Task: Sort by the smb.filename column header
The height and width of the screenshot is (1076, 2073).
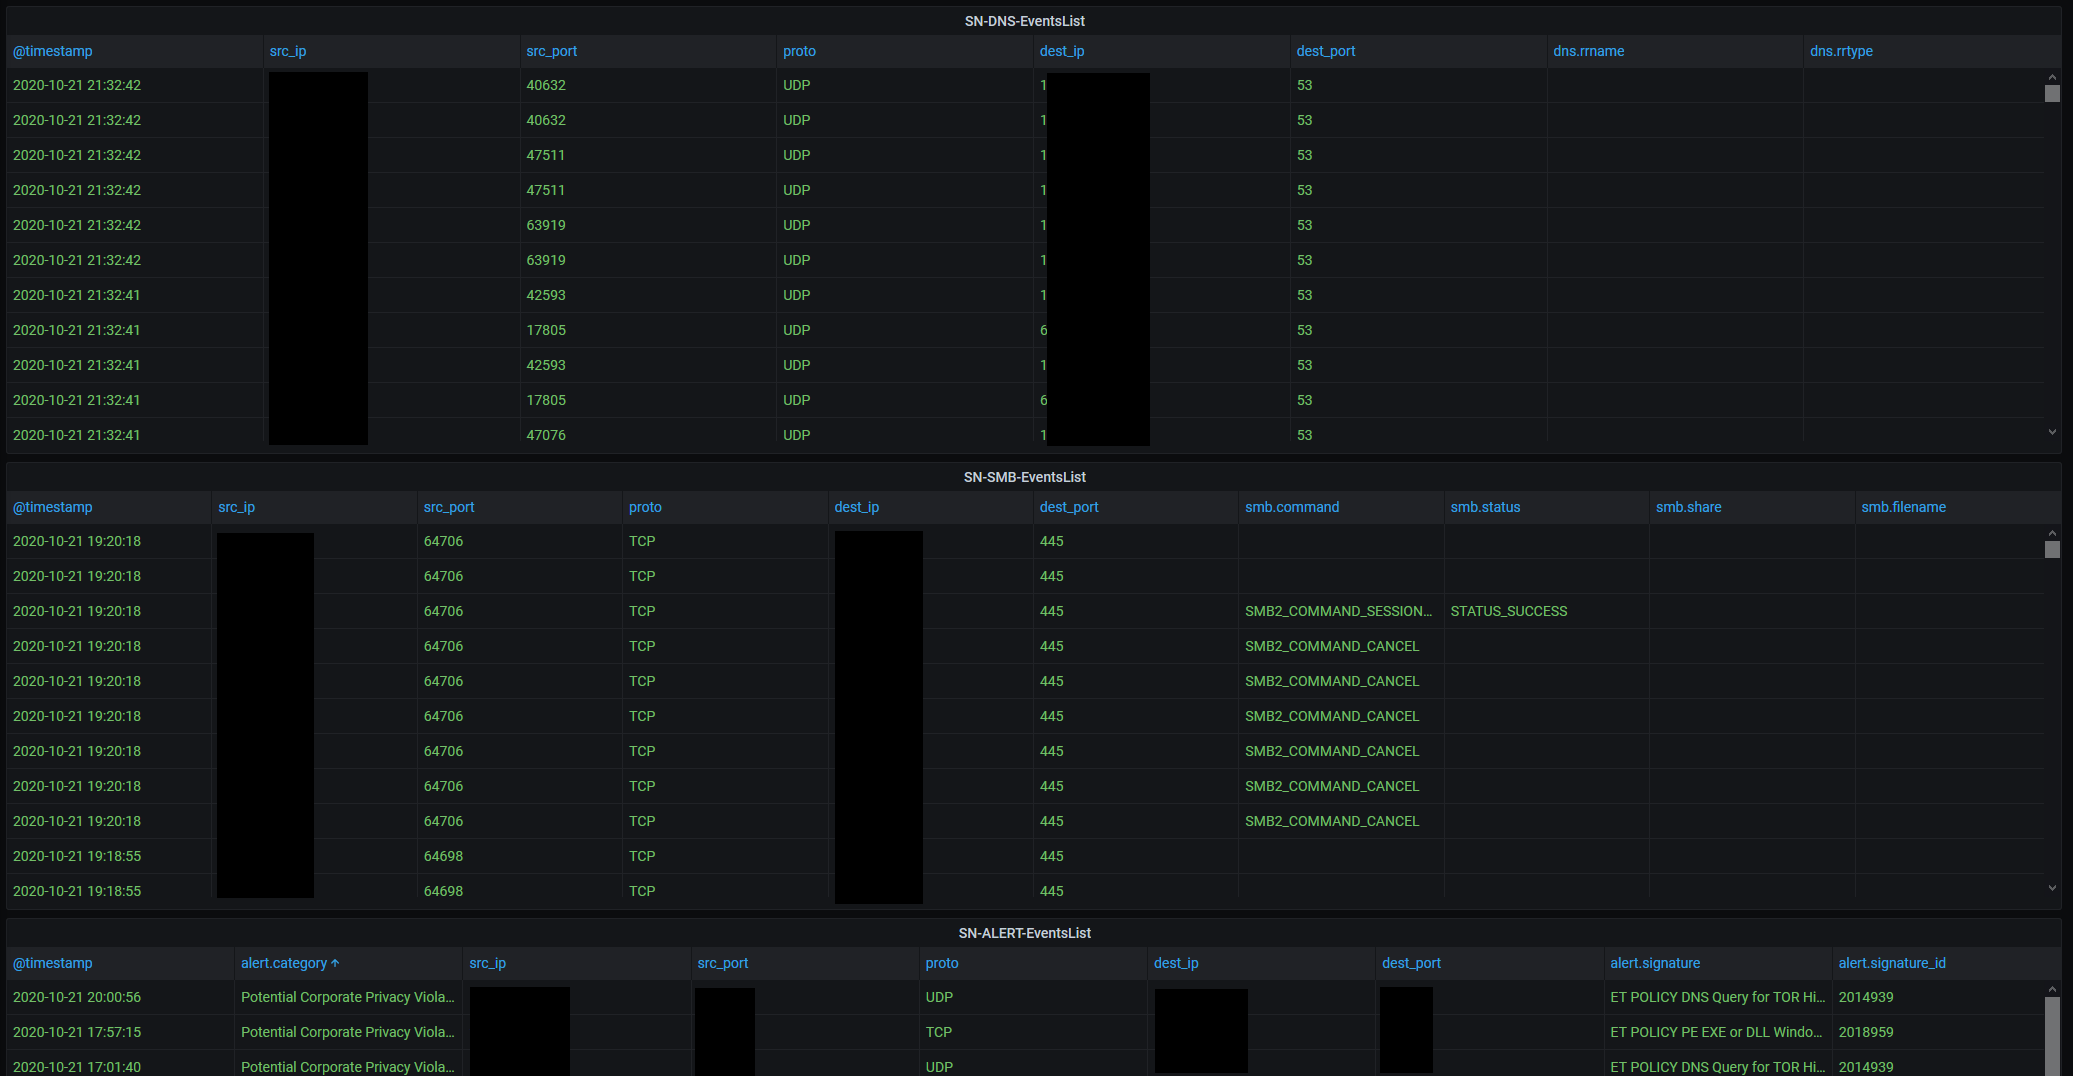Action: coord(1903,507)
